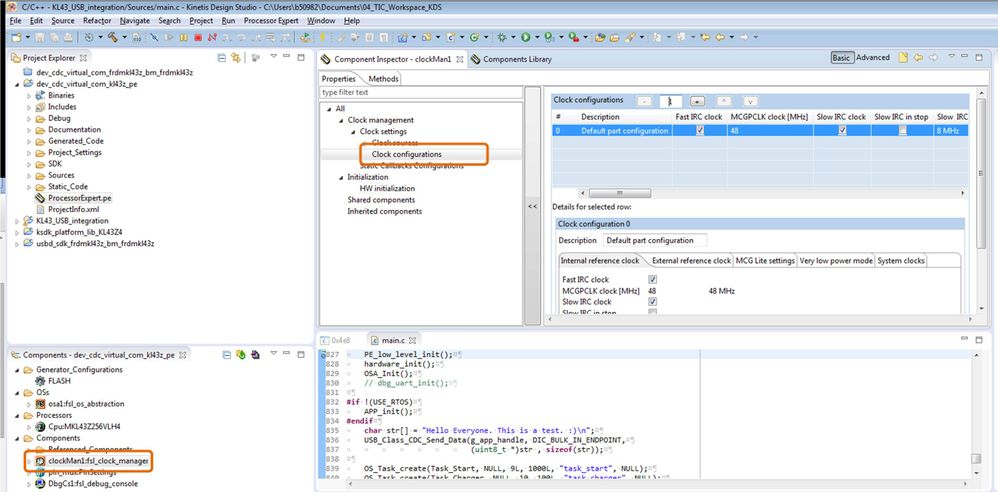
Task: Click Link with Editor in Project Explorer
Action: click(x=235, y=58)
